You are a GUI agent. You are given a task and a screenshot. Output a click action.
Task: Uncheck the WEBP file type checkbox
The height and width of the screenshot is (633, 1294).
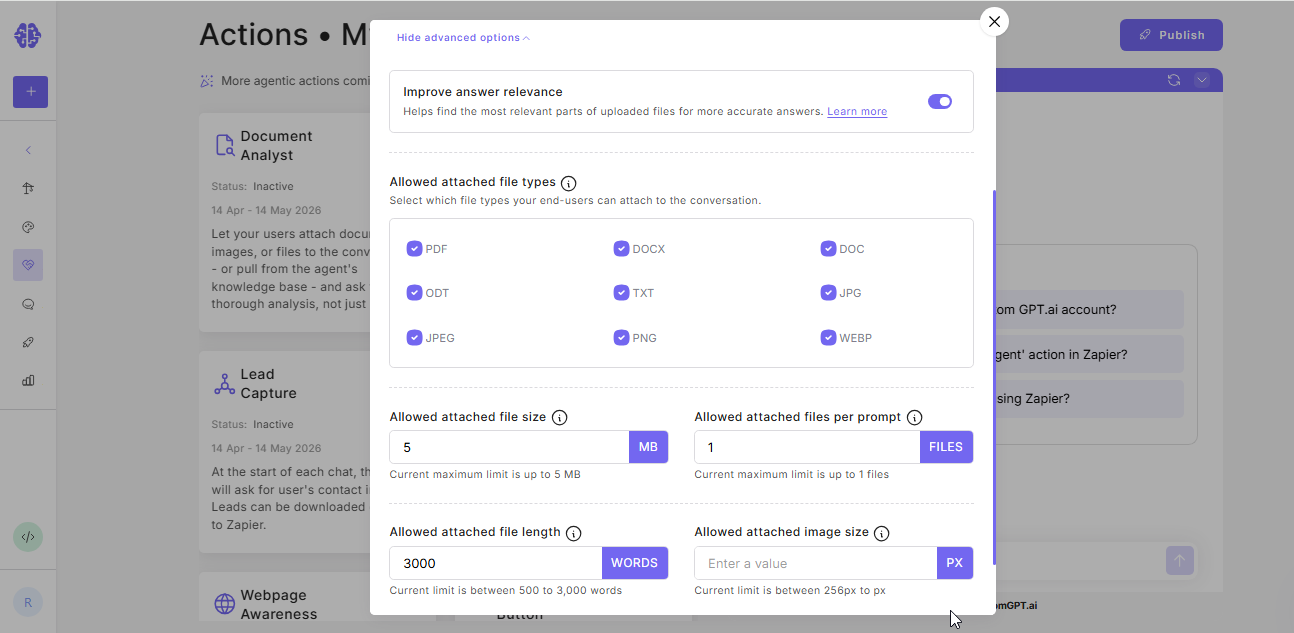[x=828, y=338]
